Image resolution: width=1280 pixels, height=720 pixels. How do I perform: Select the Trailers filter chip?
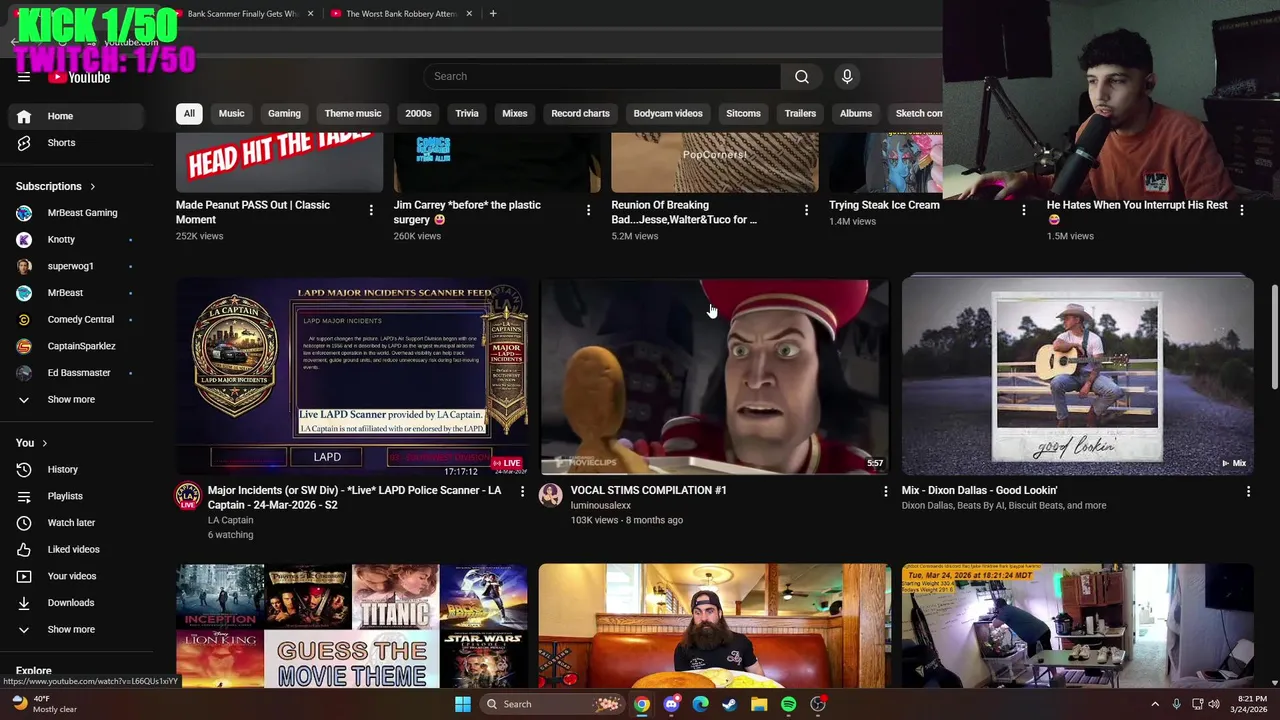[x=800, y=114]
